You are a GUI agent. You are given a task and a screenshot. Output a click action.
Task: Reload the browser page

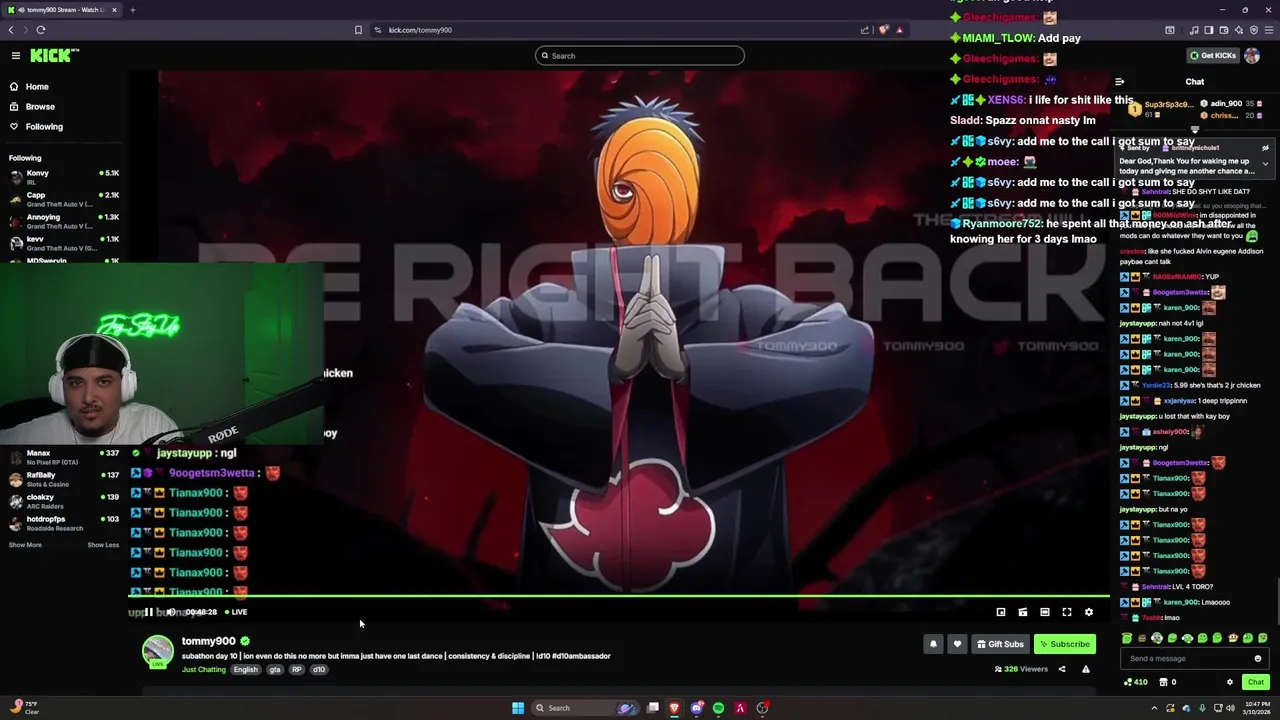pyautogui.click(x=41, y=30)
